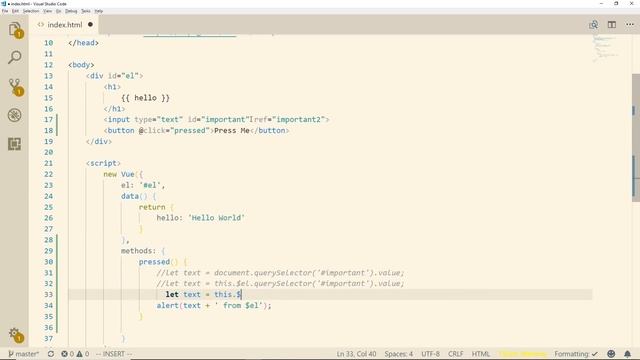Change indentation via Spaces: 4
Viewport: 640px width, 360px height.
coord(398,354)
